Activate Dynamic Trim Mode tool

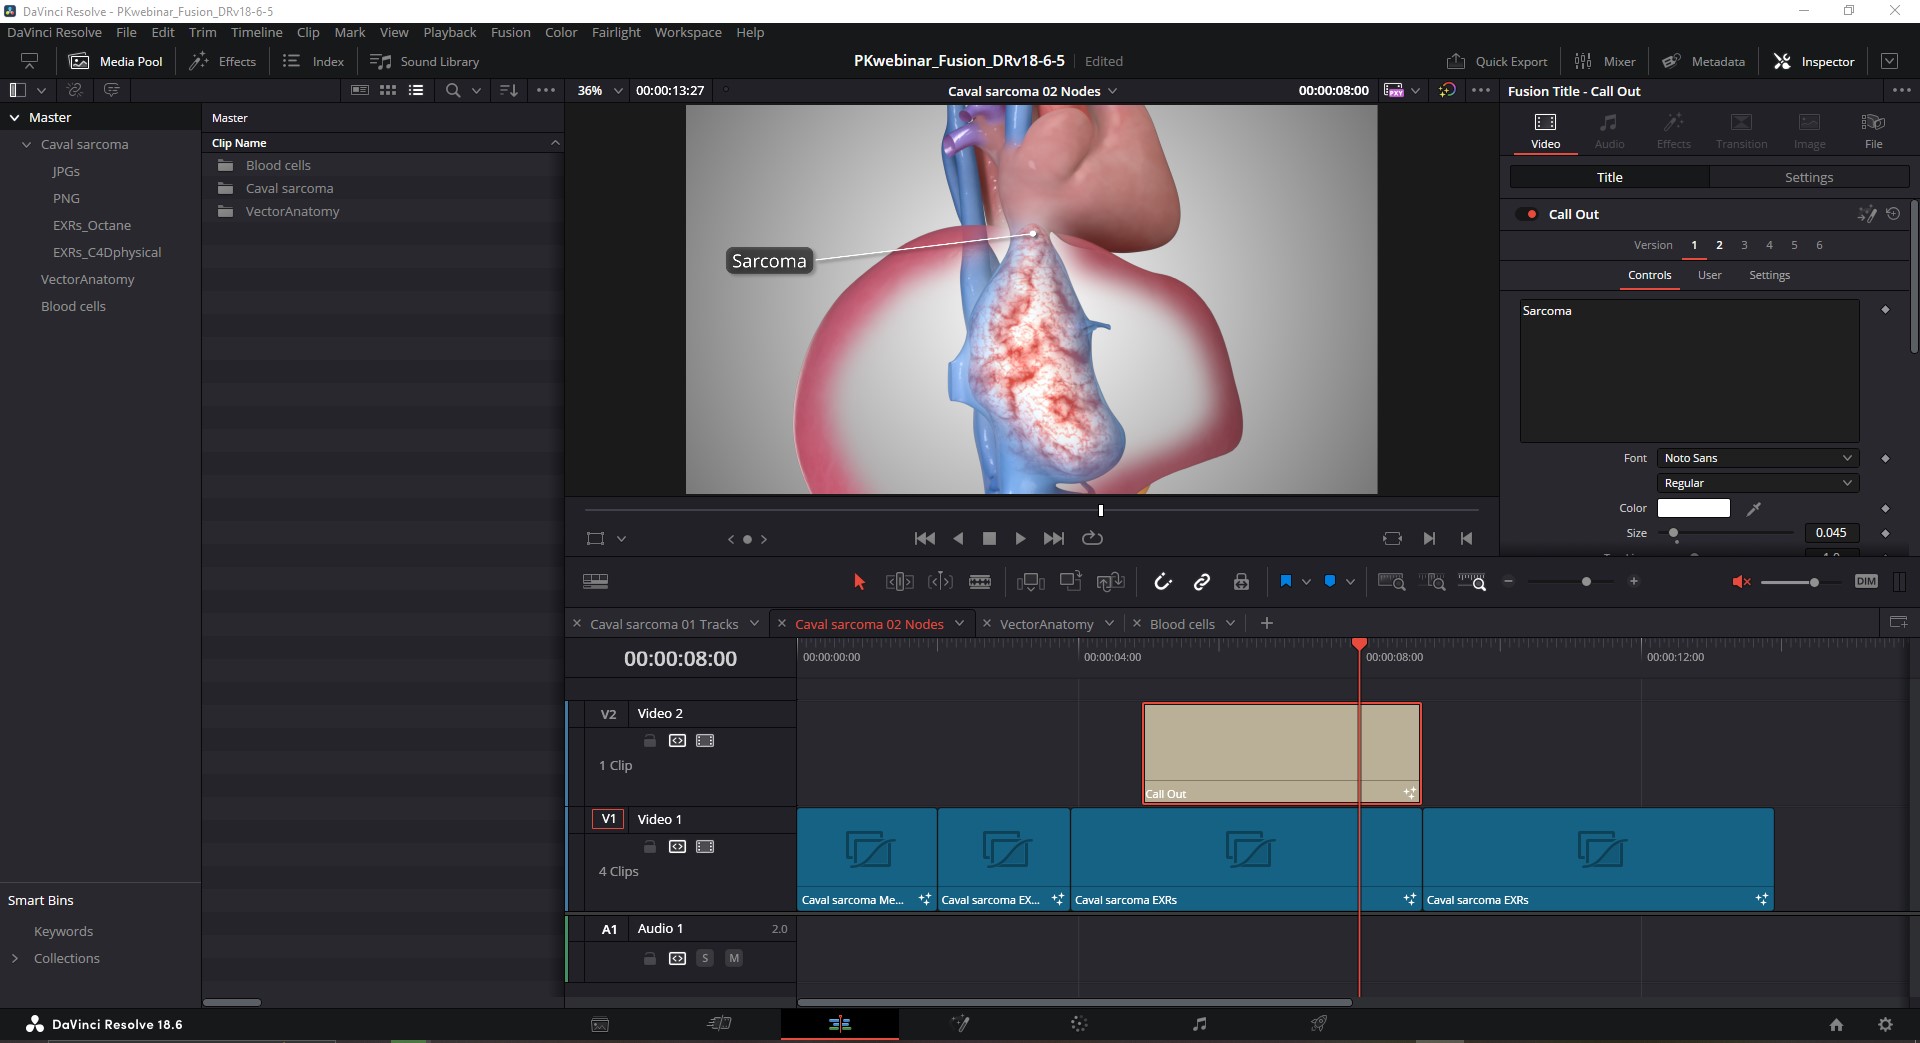[940, 582]
